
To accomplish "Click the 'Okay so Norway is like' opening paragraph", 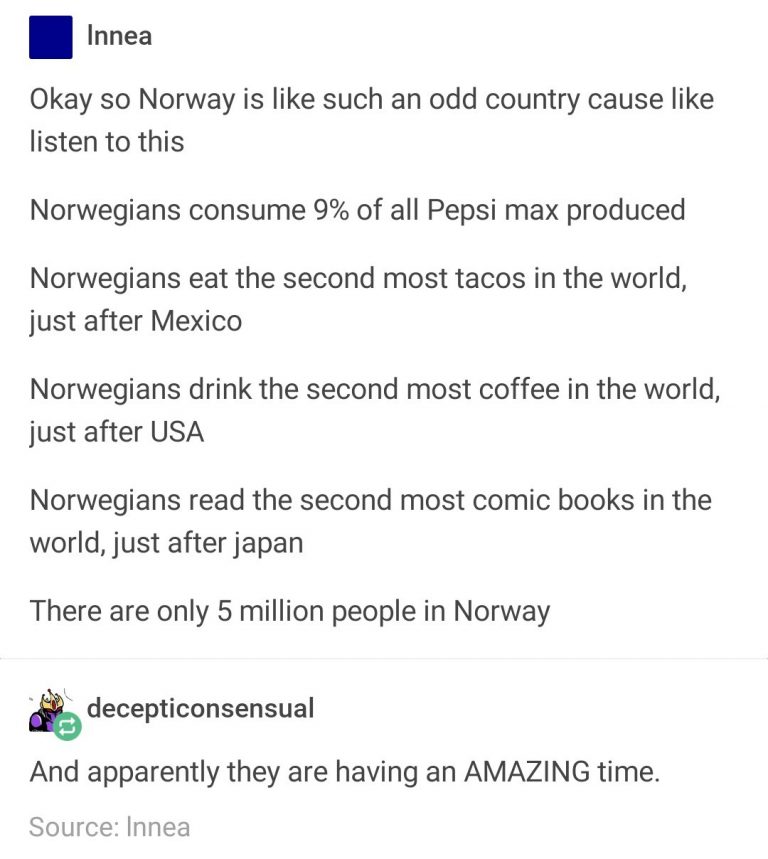I will coord(371,120).
